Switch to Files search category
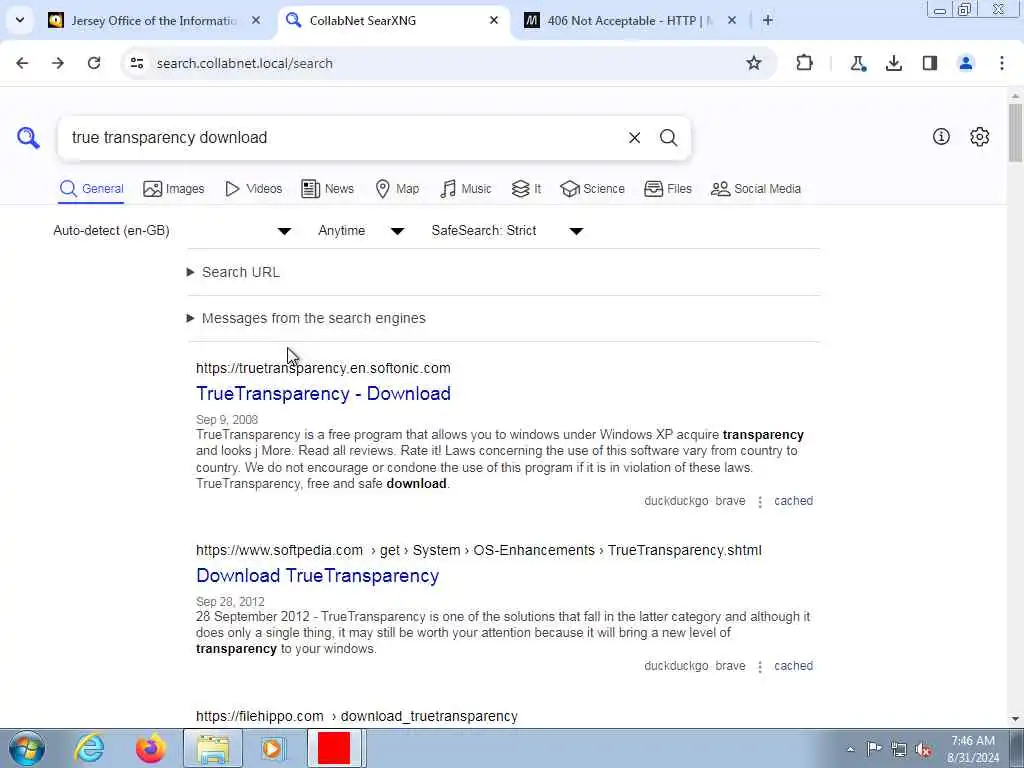The width and height of the screenshot is (1024, 768). pyautogui.click(x=667, y=189)
